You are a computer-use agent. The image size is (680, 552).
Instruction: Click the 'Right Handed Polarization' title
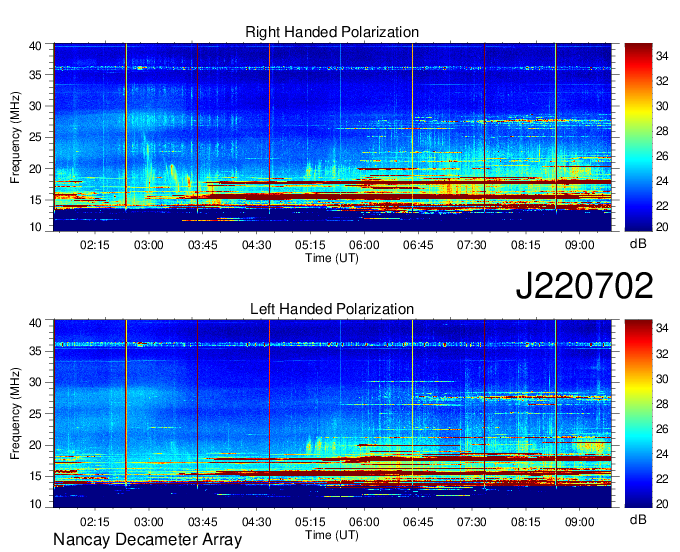[x=332, y=32]
